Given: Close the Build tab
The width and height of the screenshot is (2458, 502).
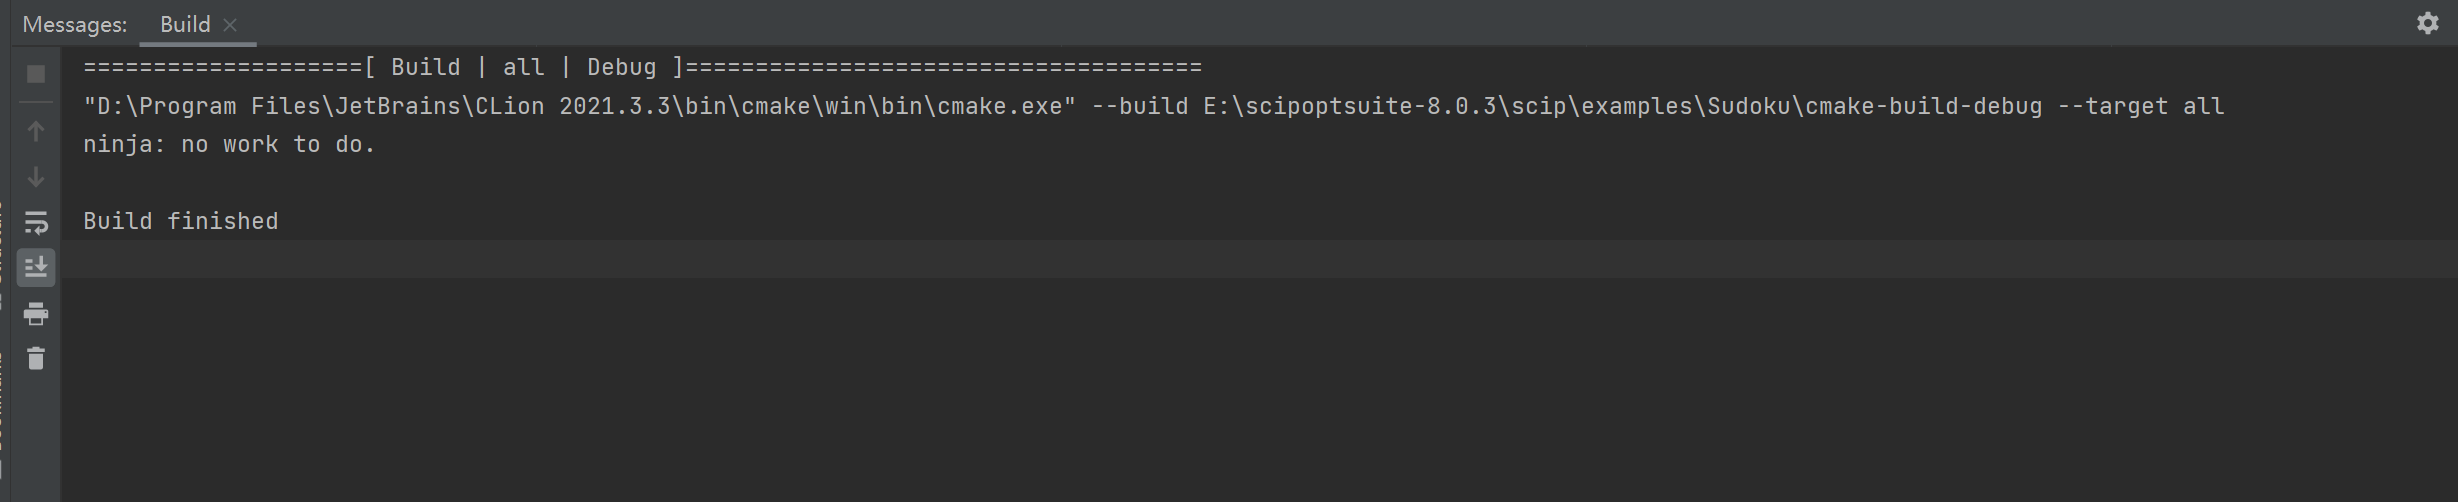Looking at the screenshot, I should tap(230, 25).
